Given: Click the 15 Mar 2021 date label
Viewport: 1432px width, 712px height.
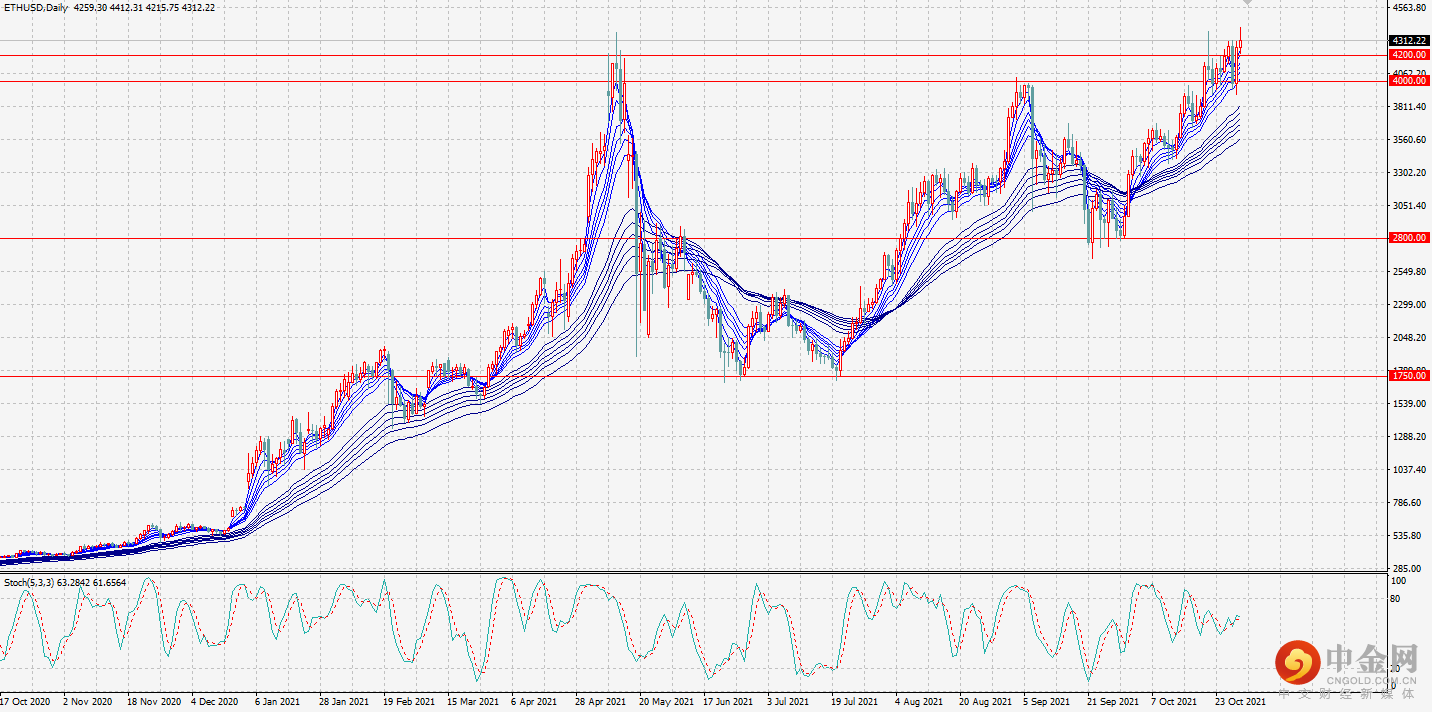Looking at the screenshot, I should pos(472,702).
